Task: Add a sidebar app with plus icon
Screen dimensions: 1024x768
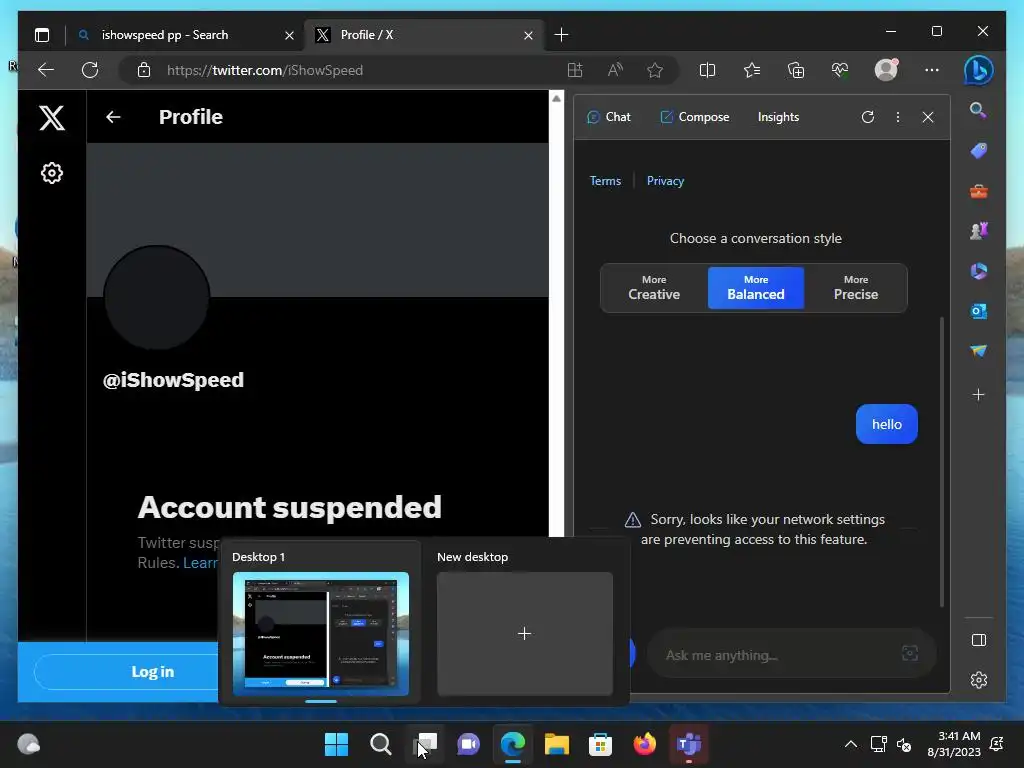Action: tap(978, 394)
